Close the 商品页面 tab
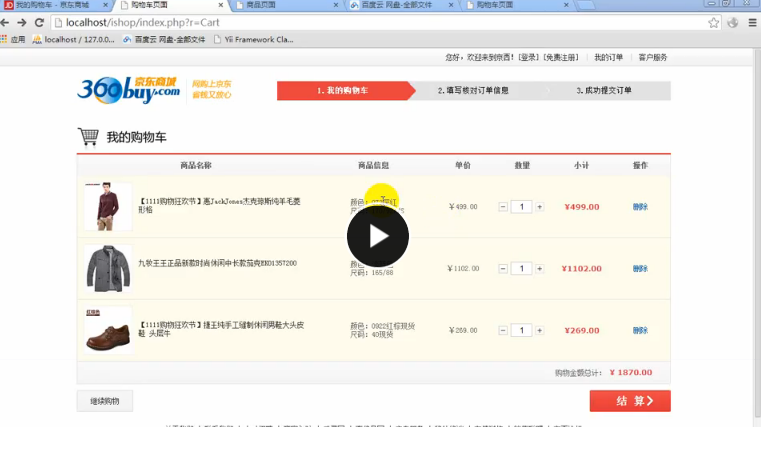Viewport: 761px width, 450px height. click(336, 5)
